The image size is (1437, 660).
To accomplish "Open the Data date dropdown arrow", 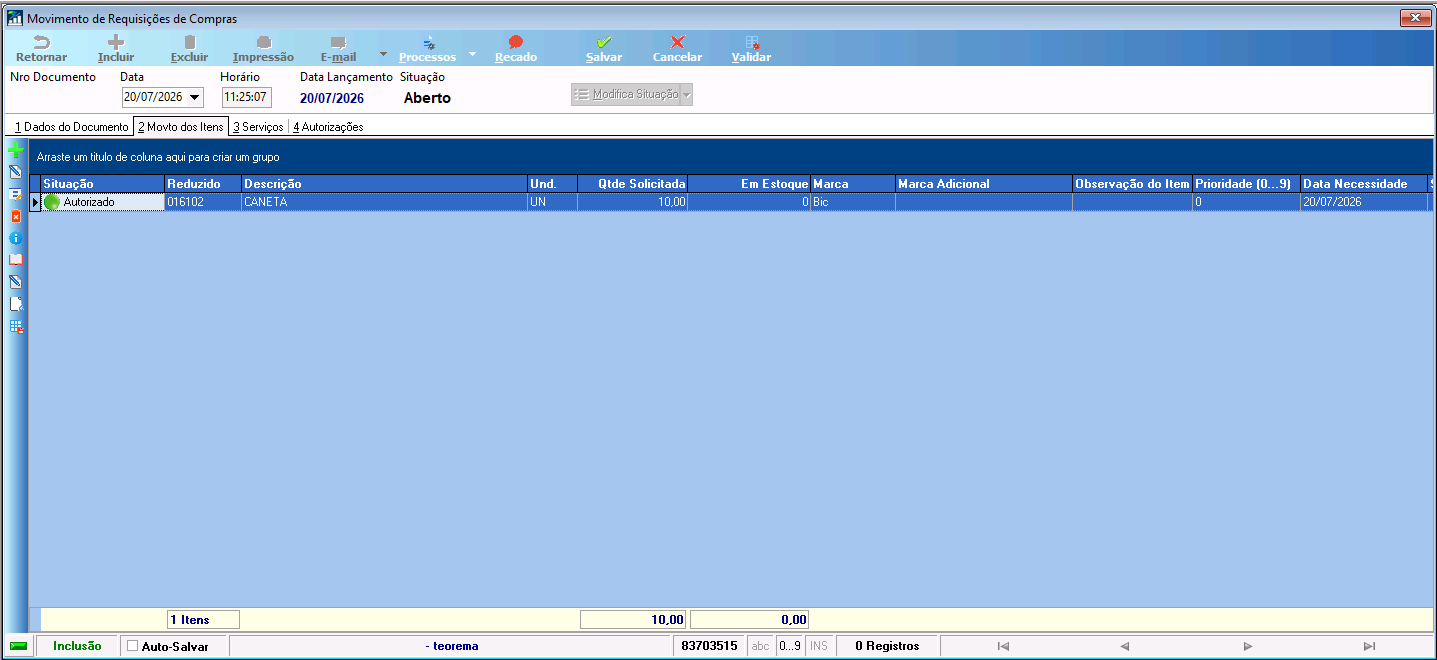I will pyautogui.click(x=194, y=98).
